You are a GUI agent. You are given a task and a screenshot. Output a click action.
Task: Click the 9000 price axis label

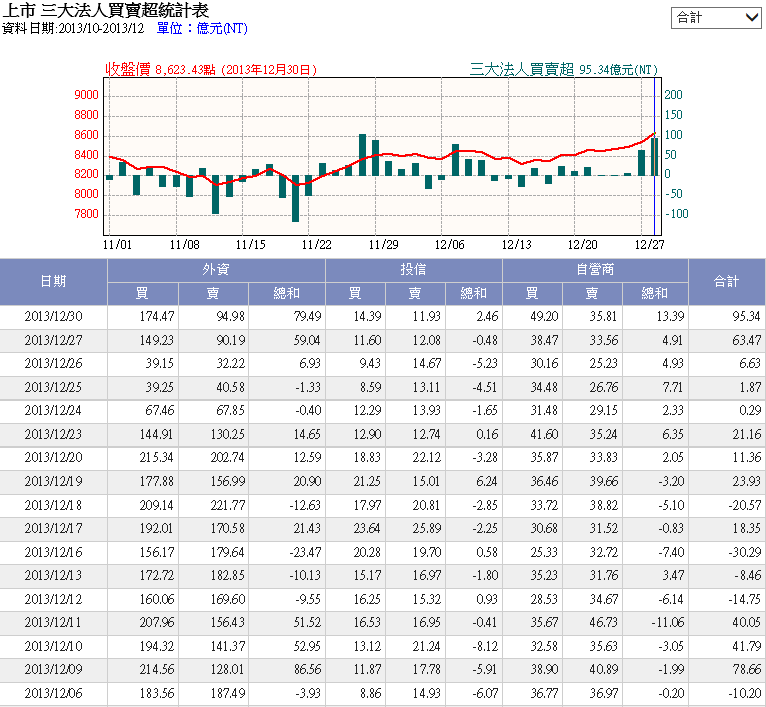point(86,95)
